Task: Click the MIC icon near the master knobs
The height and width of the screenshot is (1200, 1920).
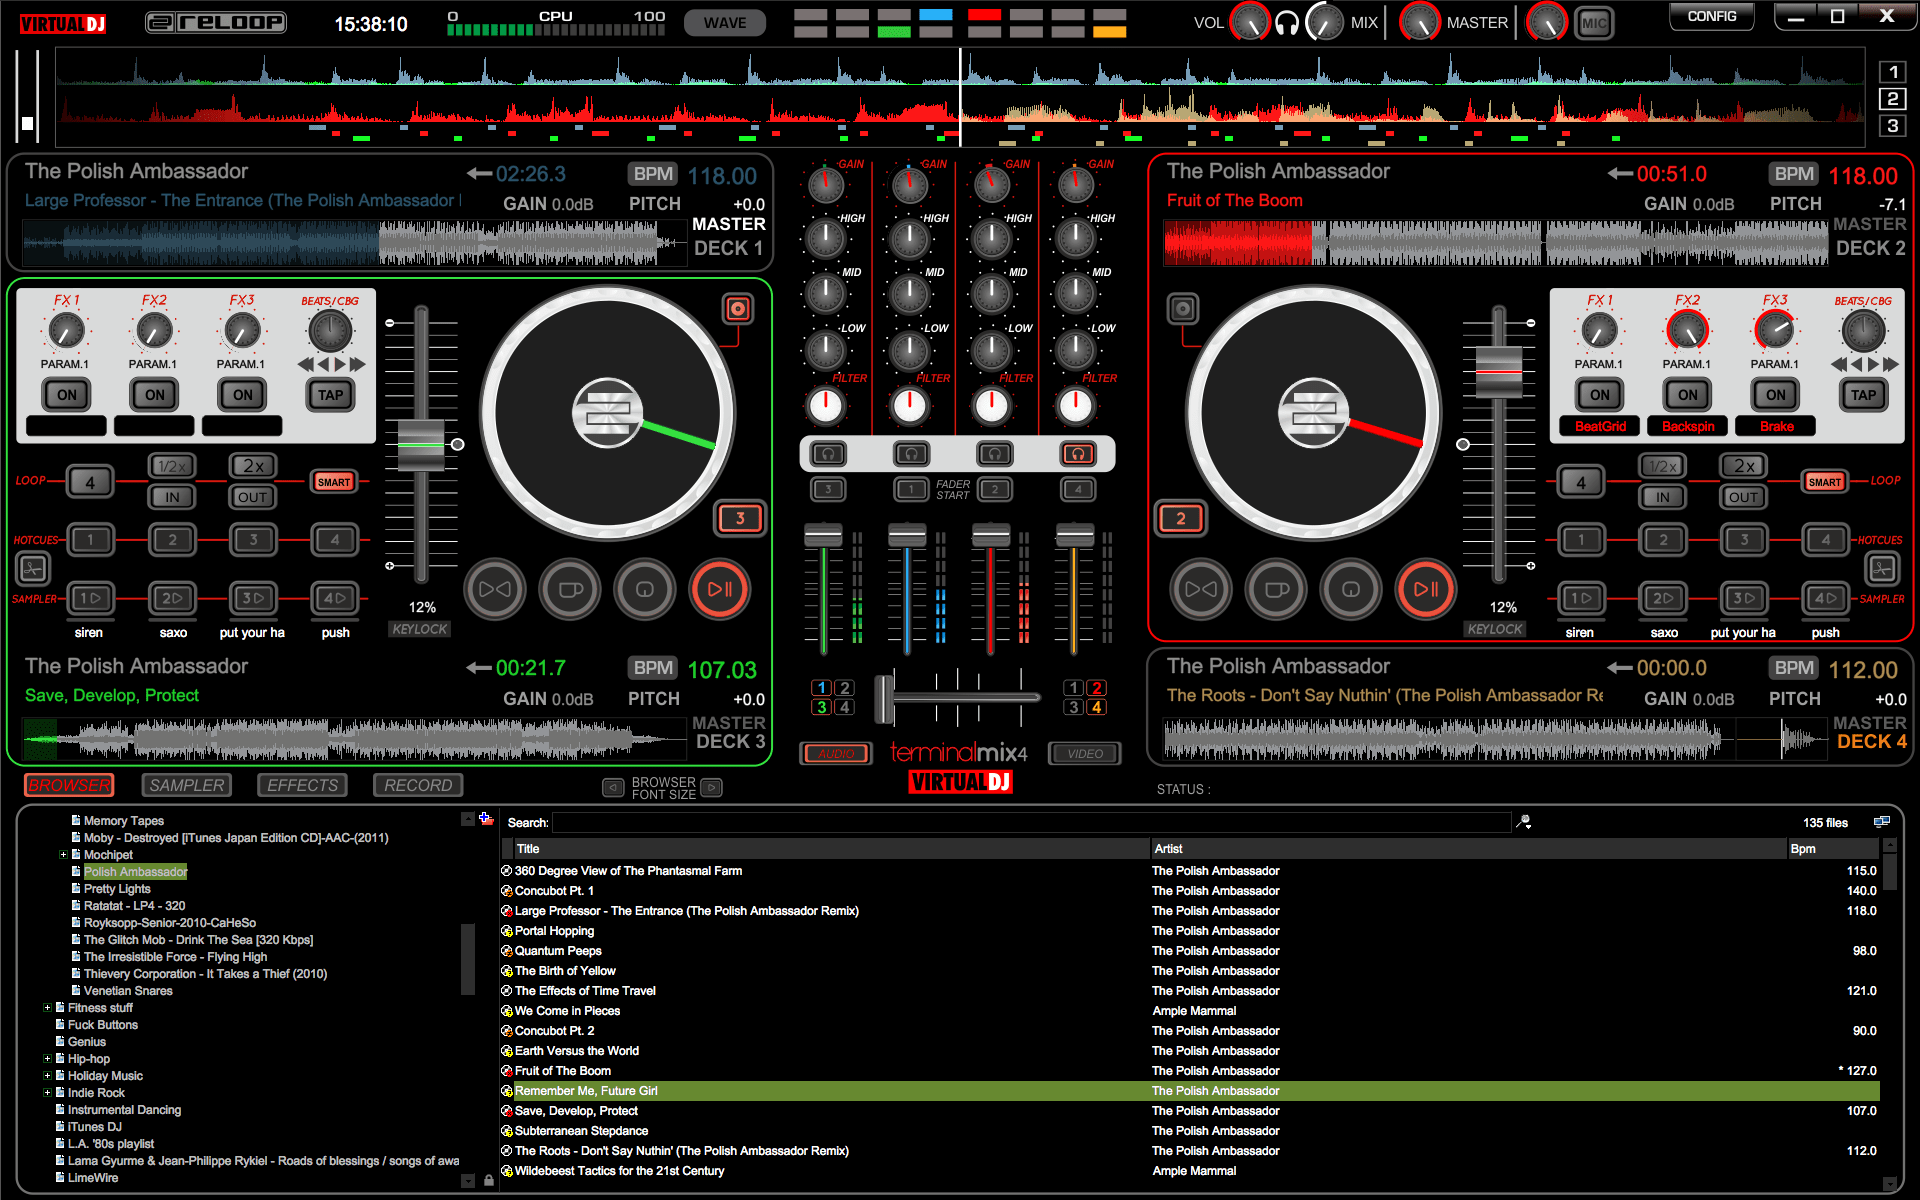Action: point(1595,22)
